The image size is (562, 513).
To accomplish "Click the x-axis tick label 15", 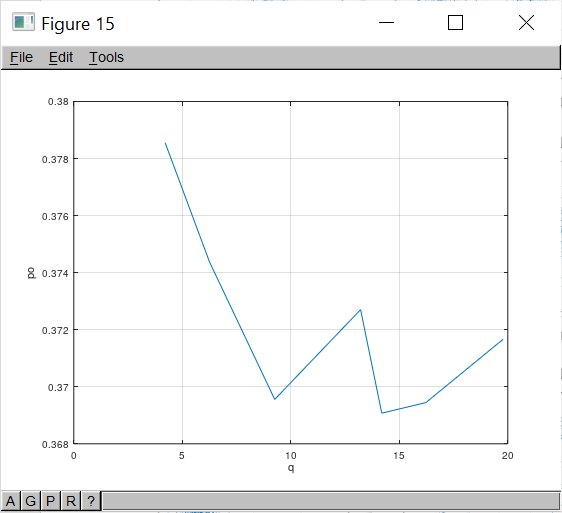I will coord(399,456).
